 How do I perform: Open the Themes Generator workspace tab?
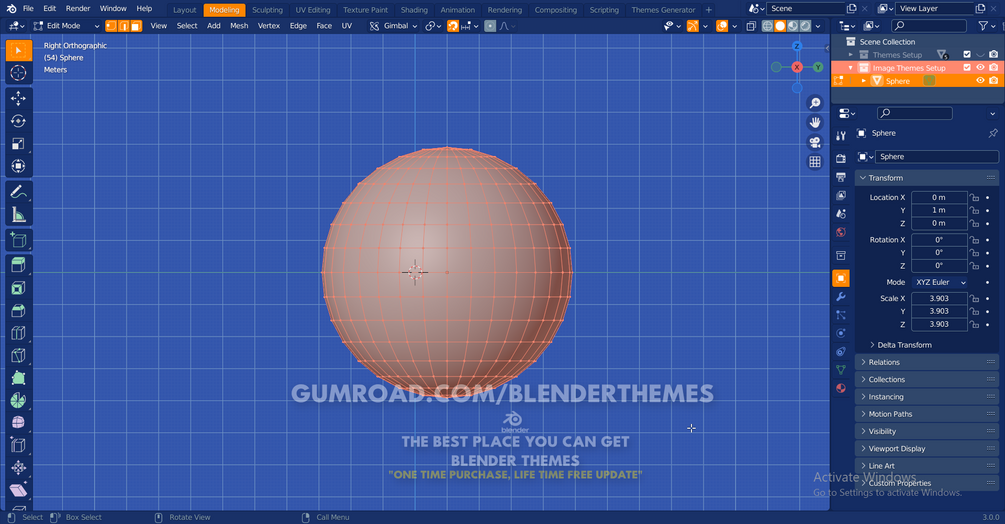click(x=663, y=10)
